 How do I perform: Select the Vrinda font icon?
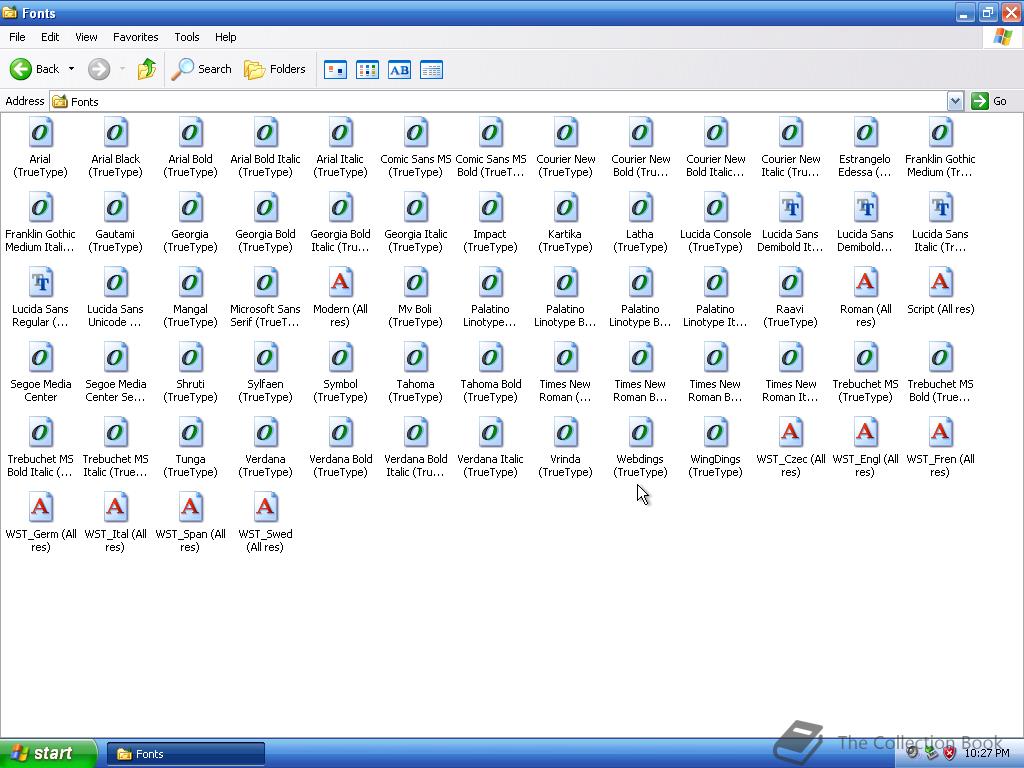(566, 434)
